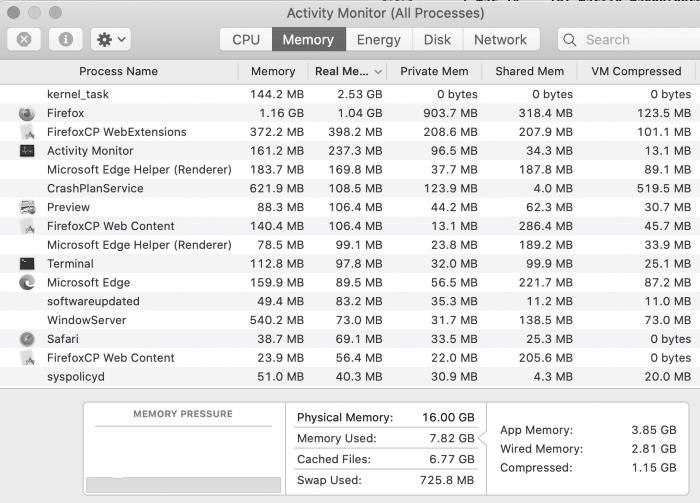Sort by Process Name column header
700x503 pixels.
(118, 72)
